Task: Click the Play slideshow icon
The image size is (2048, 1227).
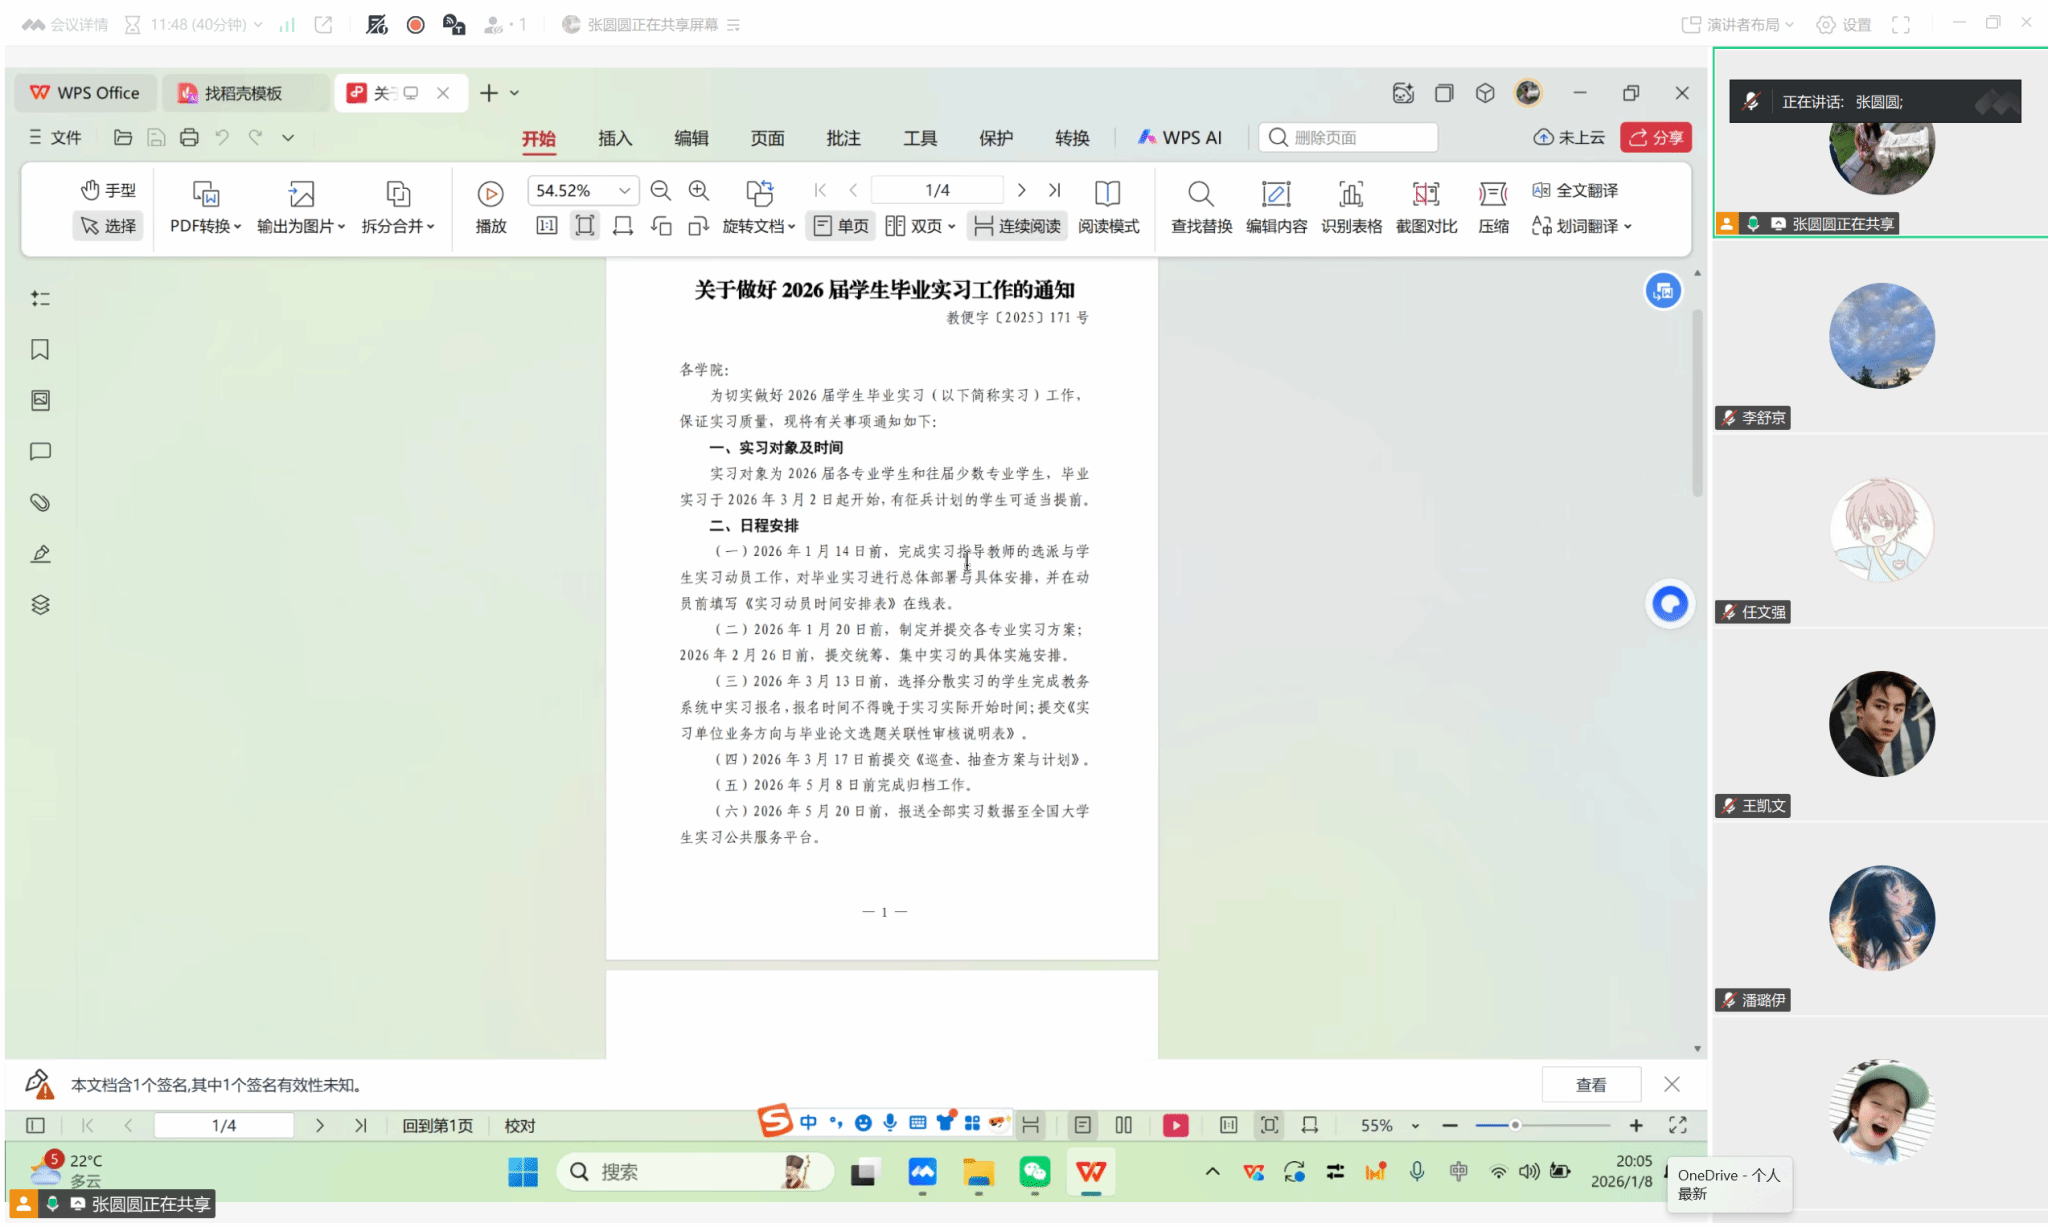Action: point(490,194)
